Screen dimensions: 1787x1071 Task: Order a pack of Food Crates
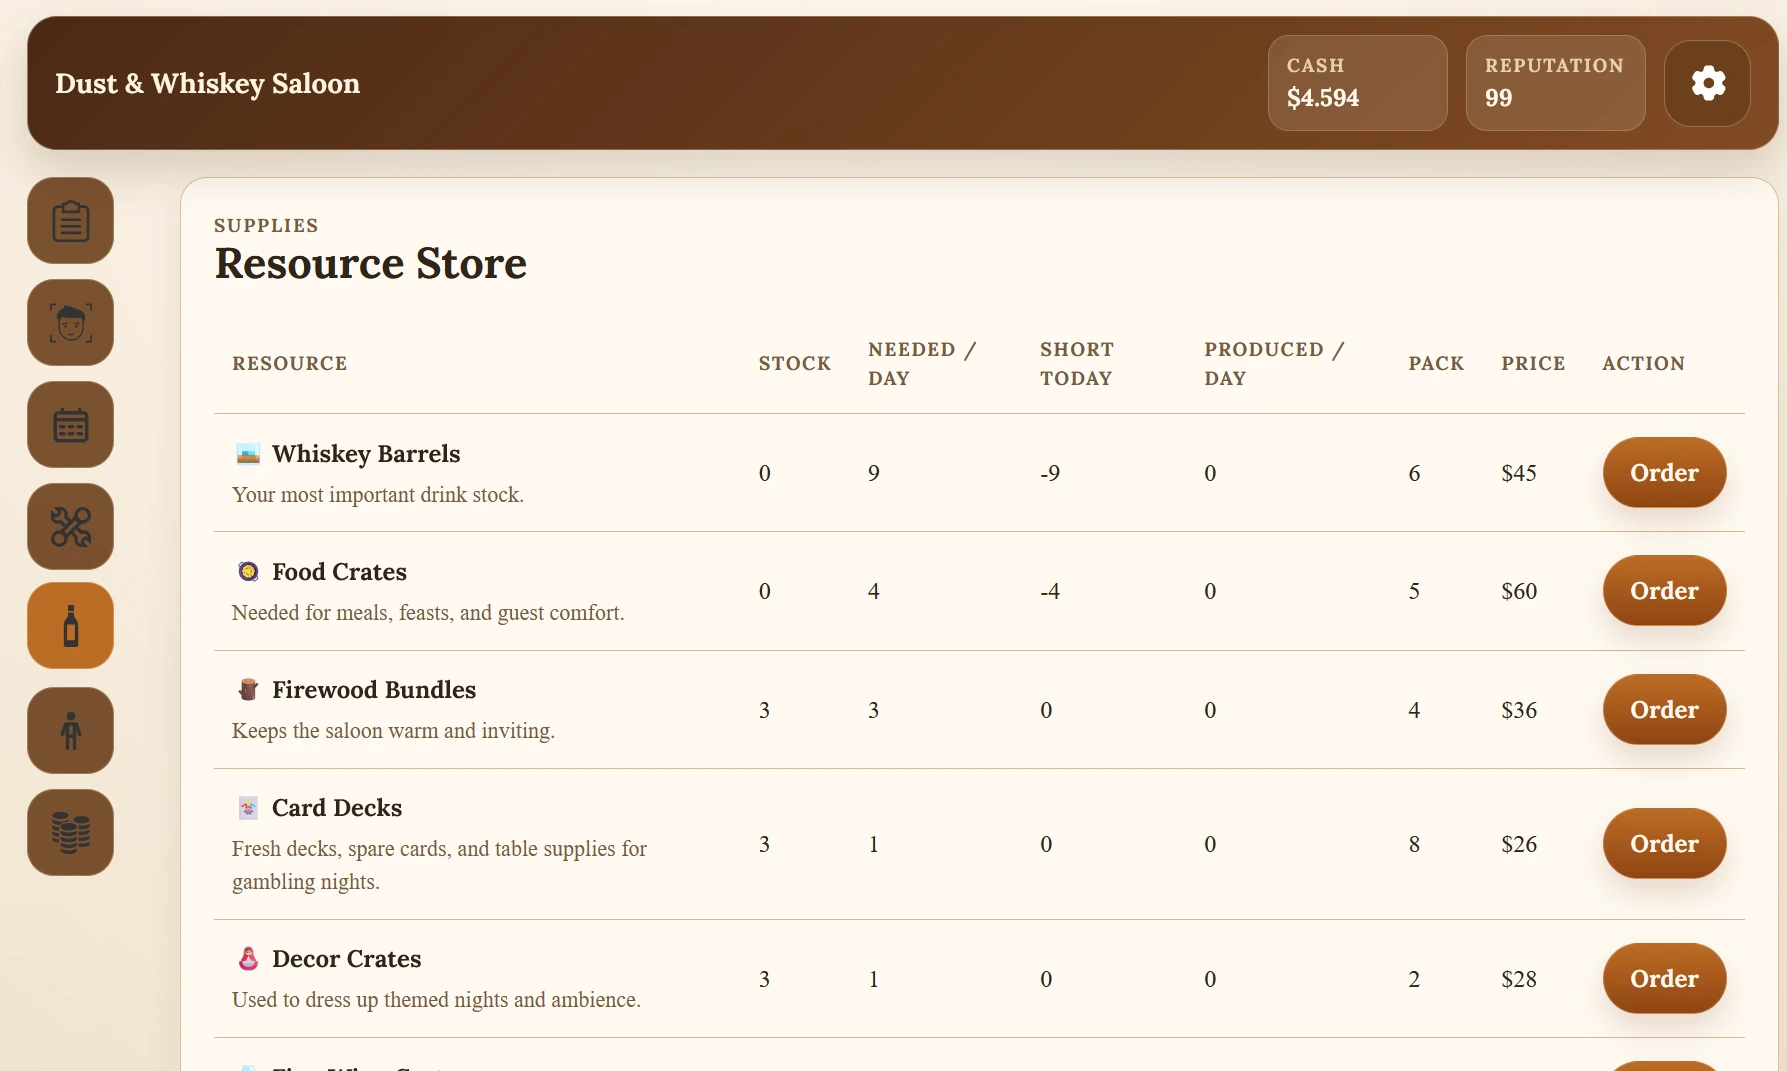point(1664,590)
